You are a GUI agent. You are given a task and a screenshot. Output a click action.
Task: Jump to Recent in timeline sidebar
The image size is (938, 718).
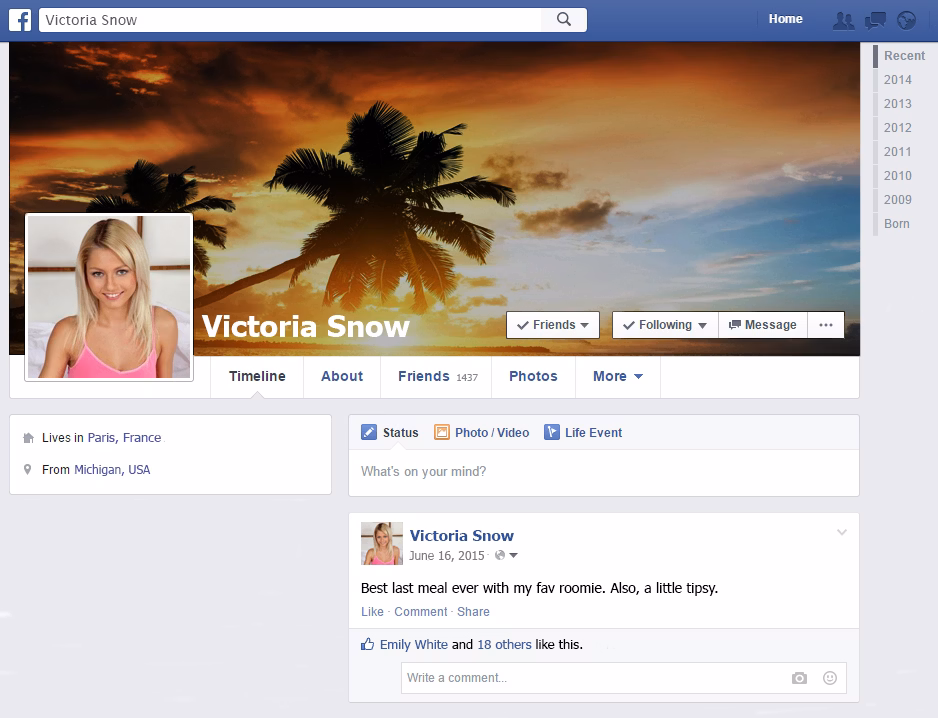click(x=904, y=56)
